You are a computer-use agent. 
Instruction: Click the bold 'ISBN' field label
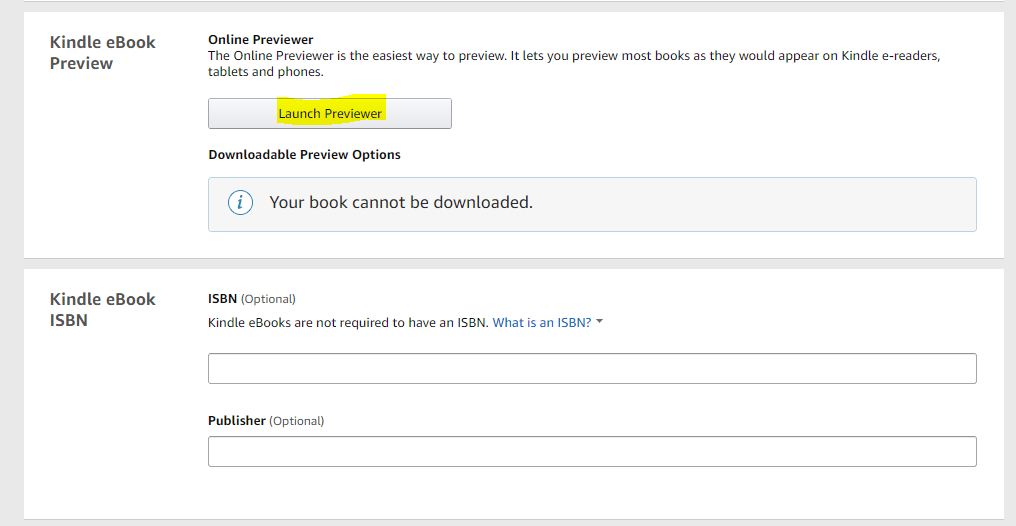coord(222,298)
